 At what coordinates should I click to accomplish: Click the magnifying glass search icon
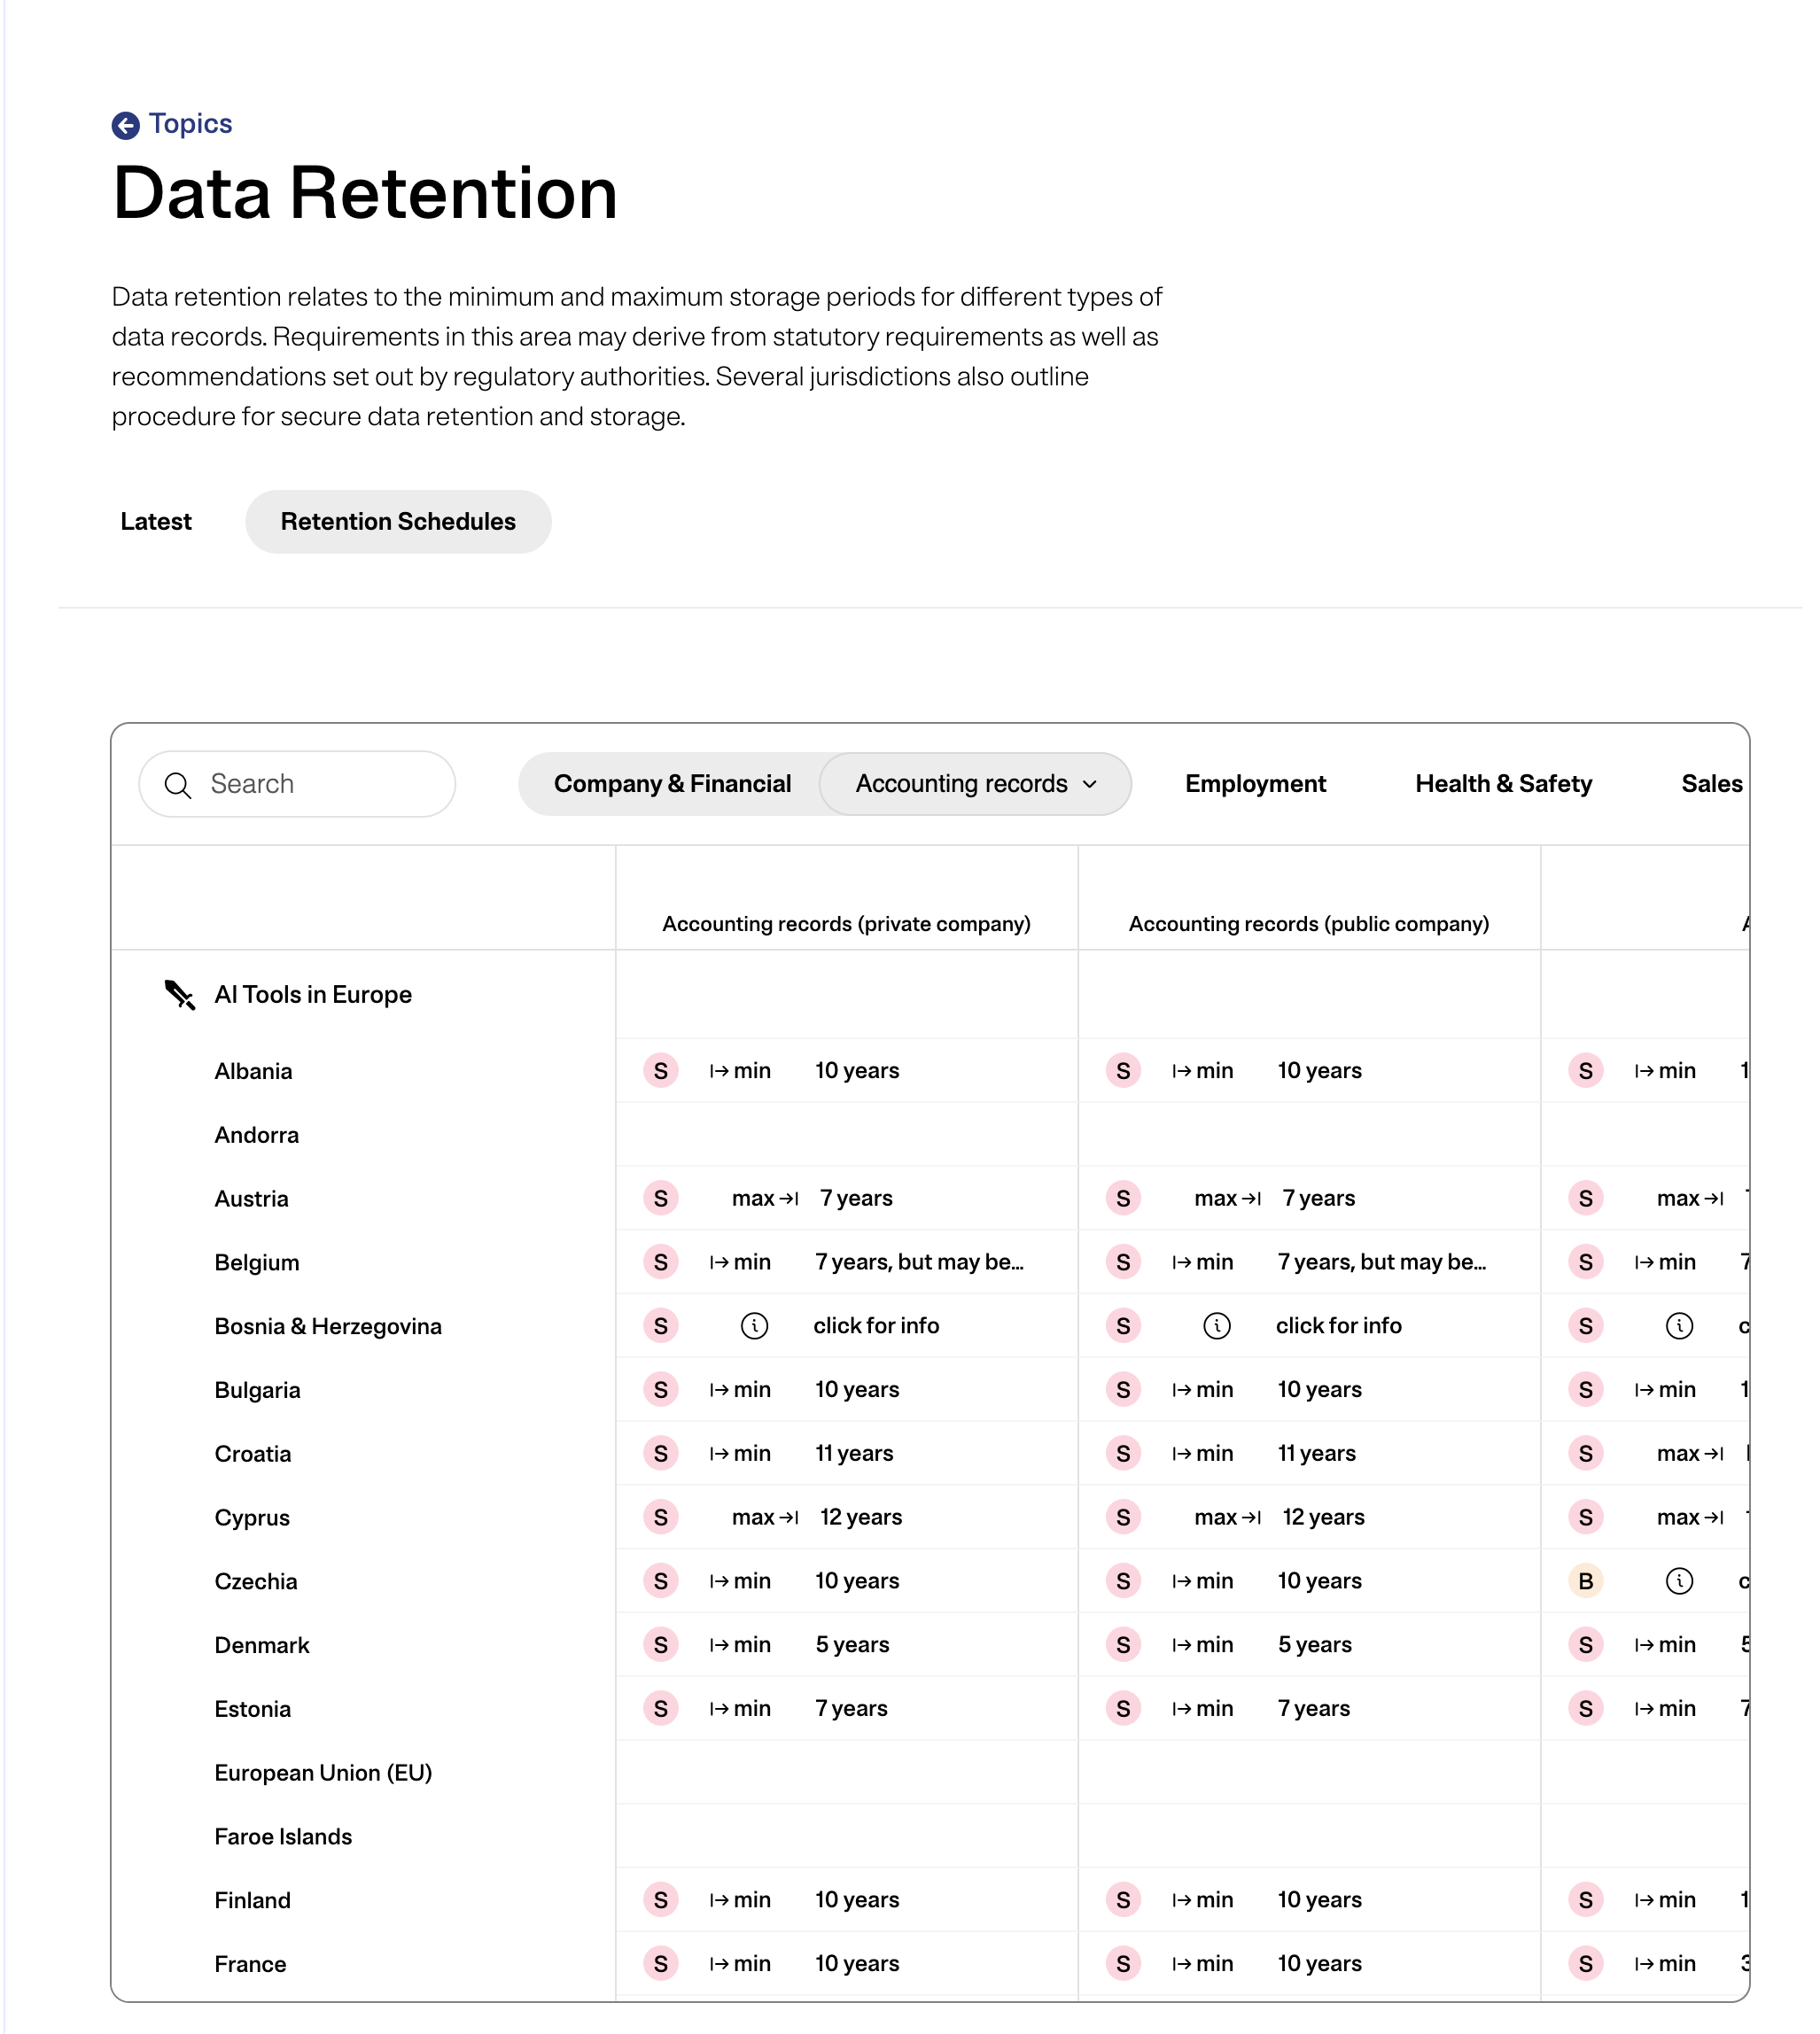coord(180,784)
